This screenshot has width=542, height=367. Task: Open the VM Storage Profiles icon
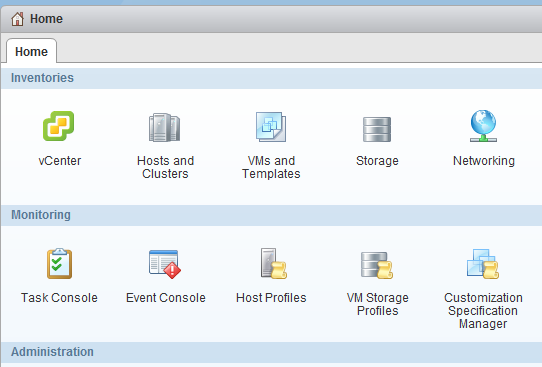pyautogui.click(x=377, y=265)
